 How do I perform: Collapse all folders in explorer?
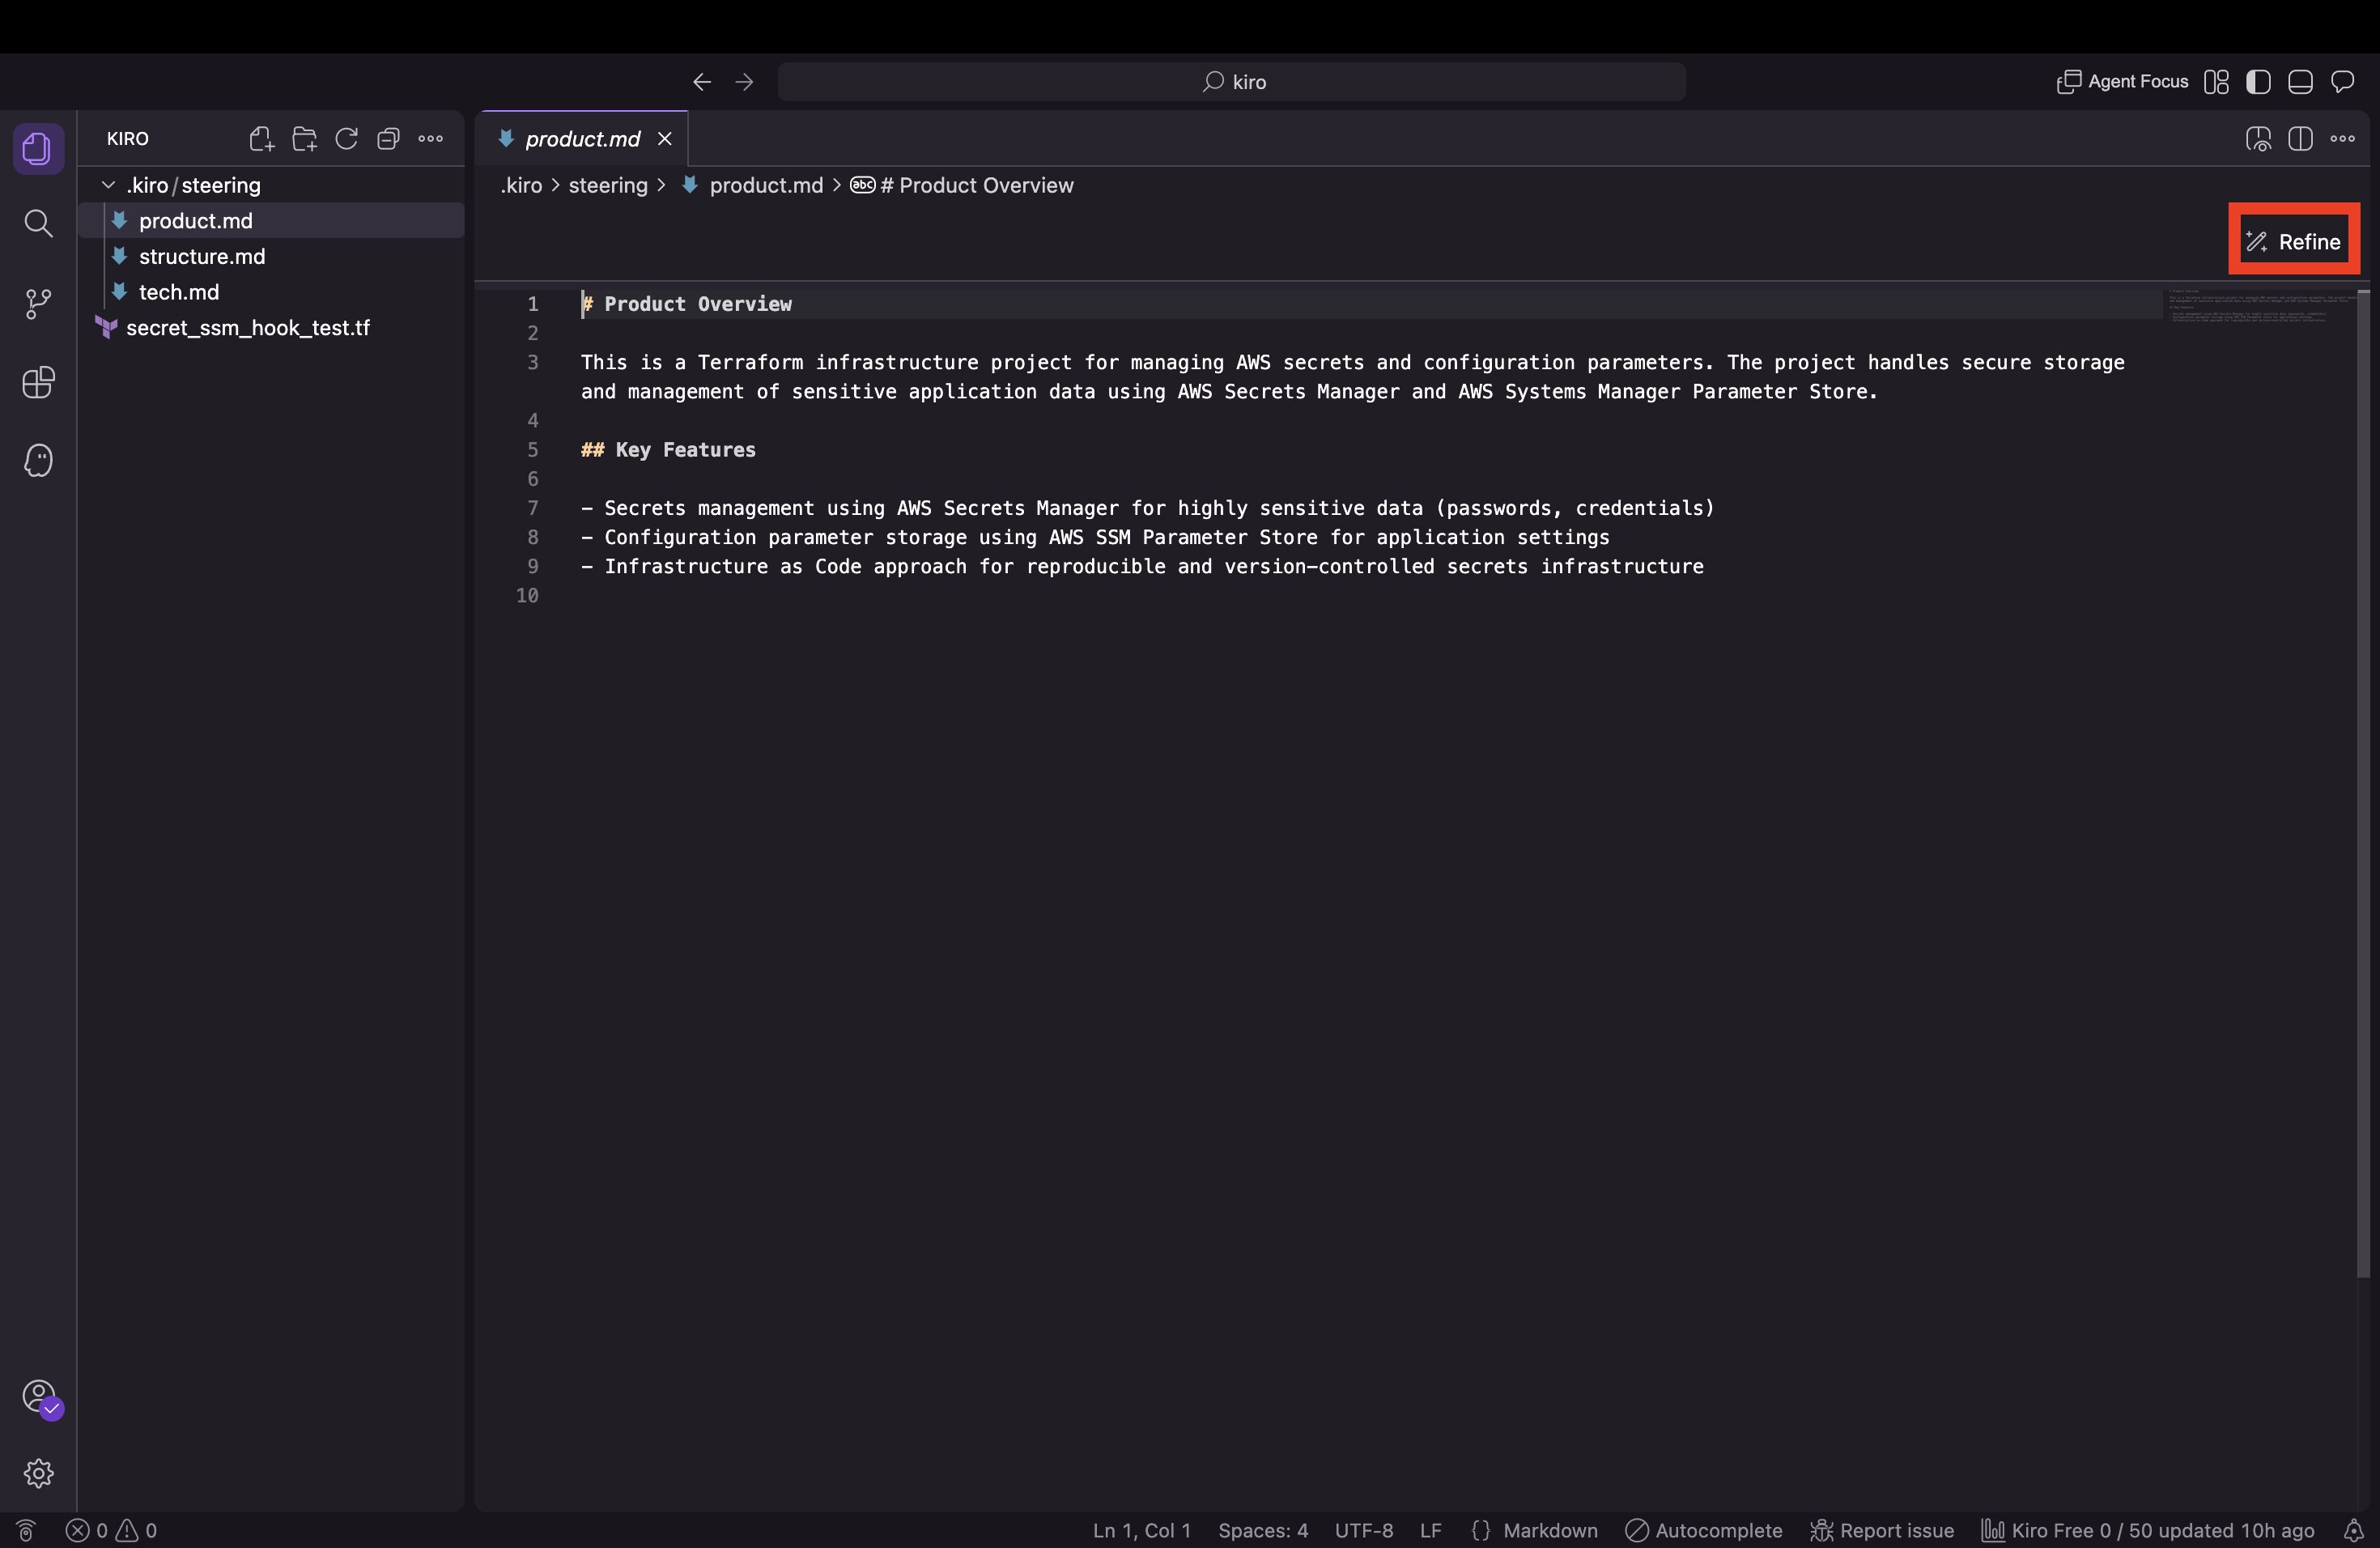388,139
